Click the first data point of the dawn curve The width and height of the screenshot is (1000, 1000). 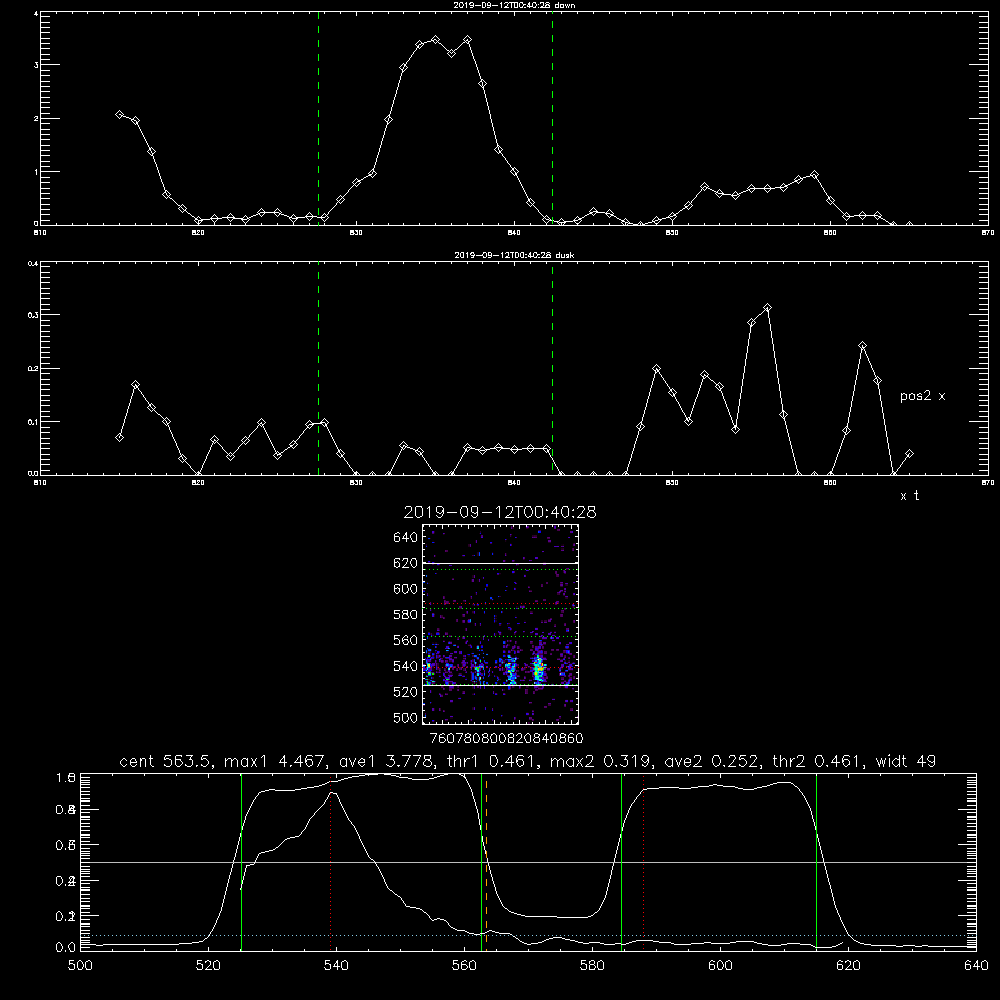(119, 114)
